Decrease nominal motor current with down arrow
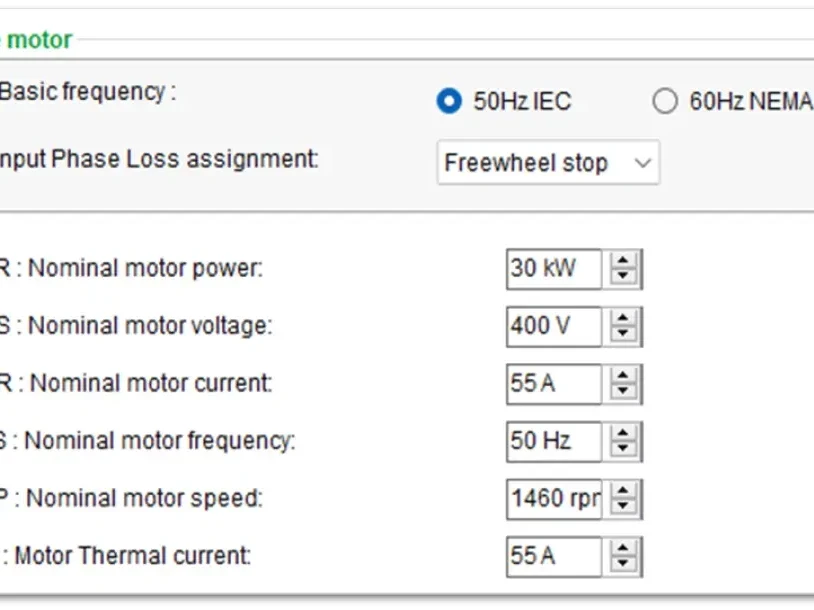The image size is (814, 610). 624,392
